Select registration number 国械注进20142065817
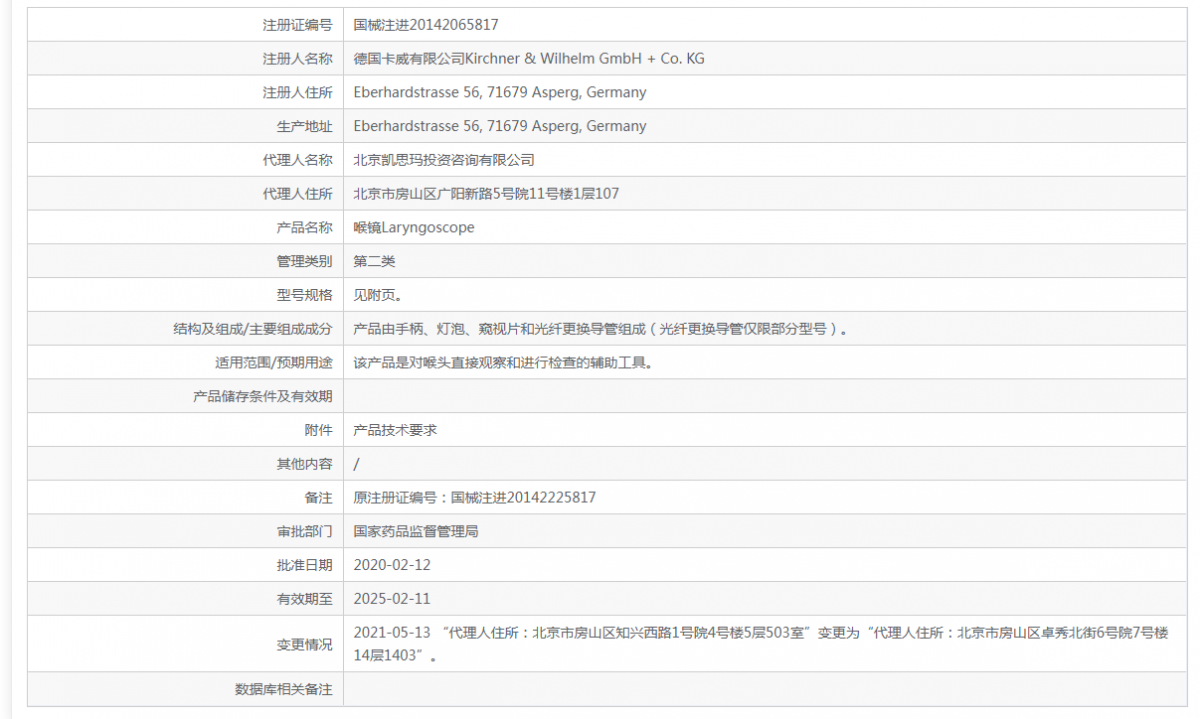 pos(426,25)
